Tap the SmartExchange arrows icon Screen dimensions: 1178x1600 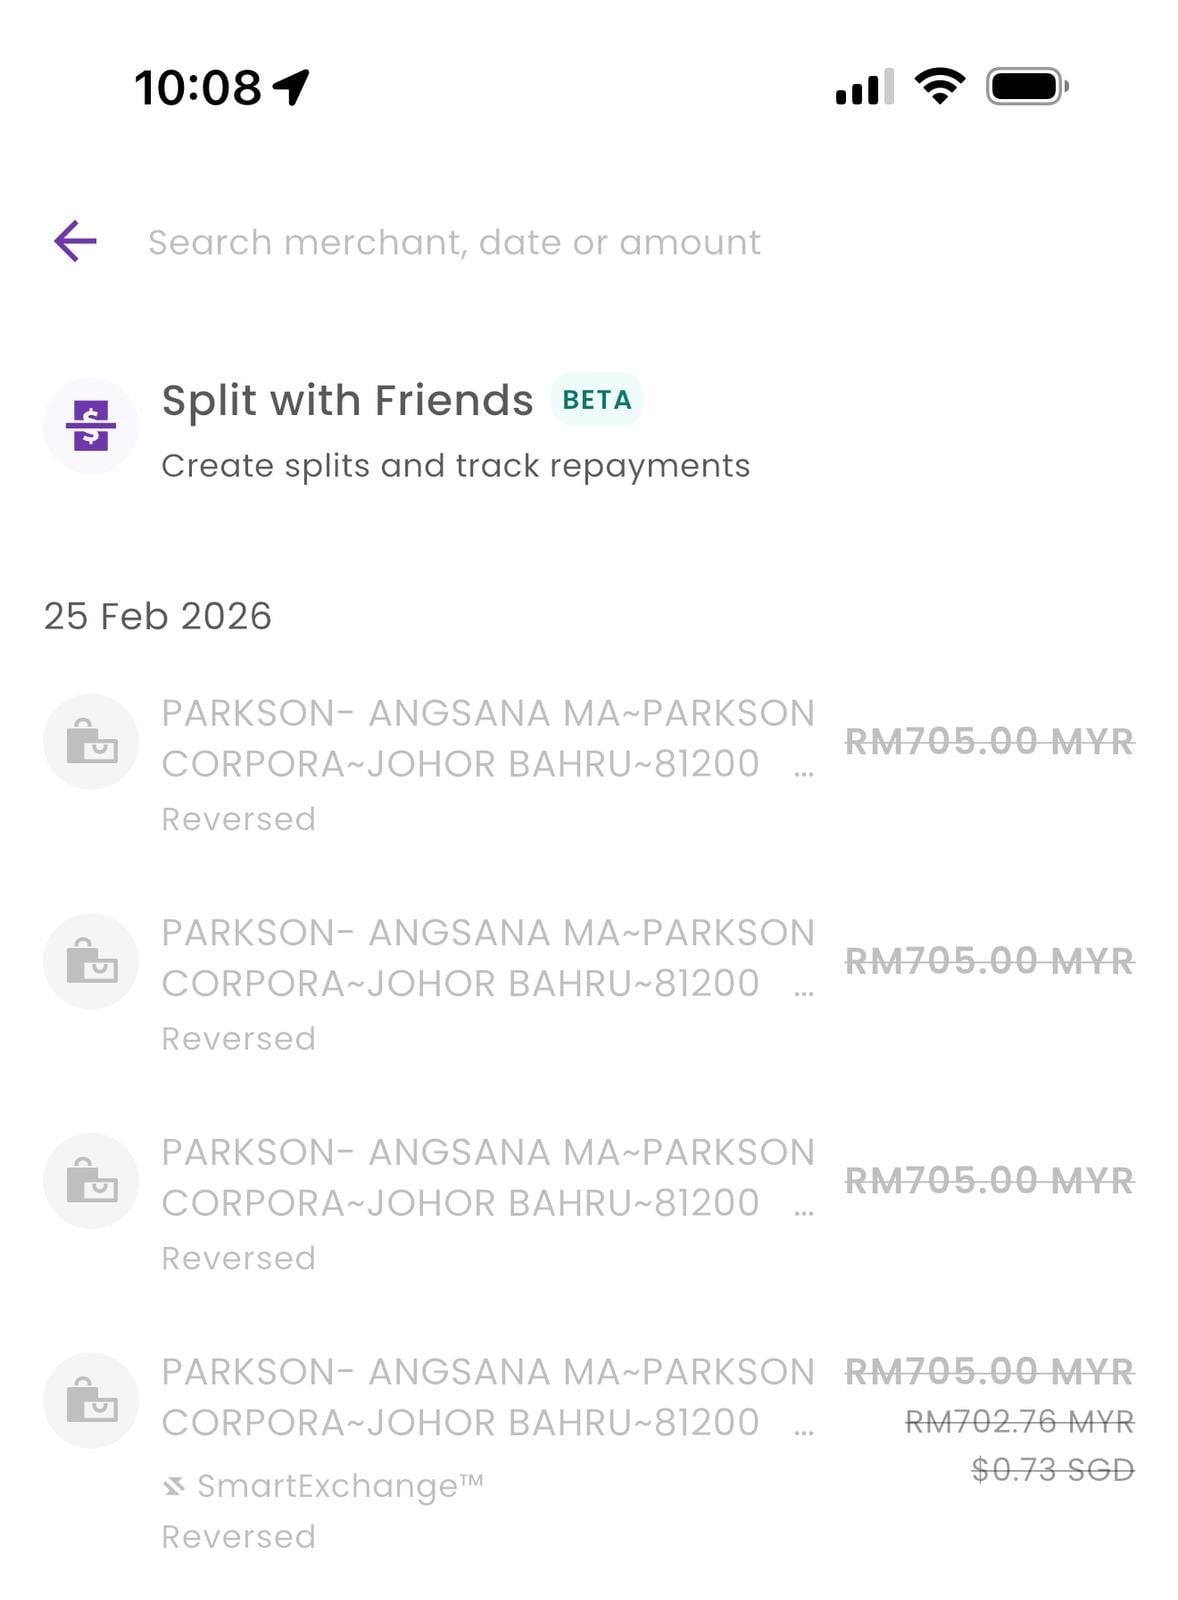click(174, 1487)
